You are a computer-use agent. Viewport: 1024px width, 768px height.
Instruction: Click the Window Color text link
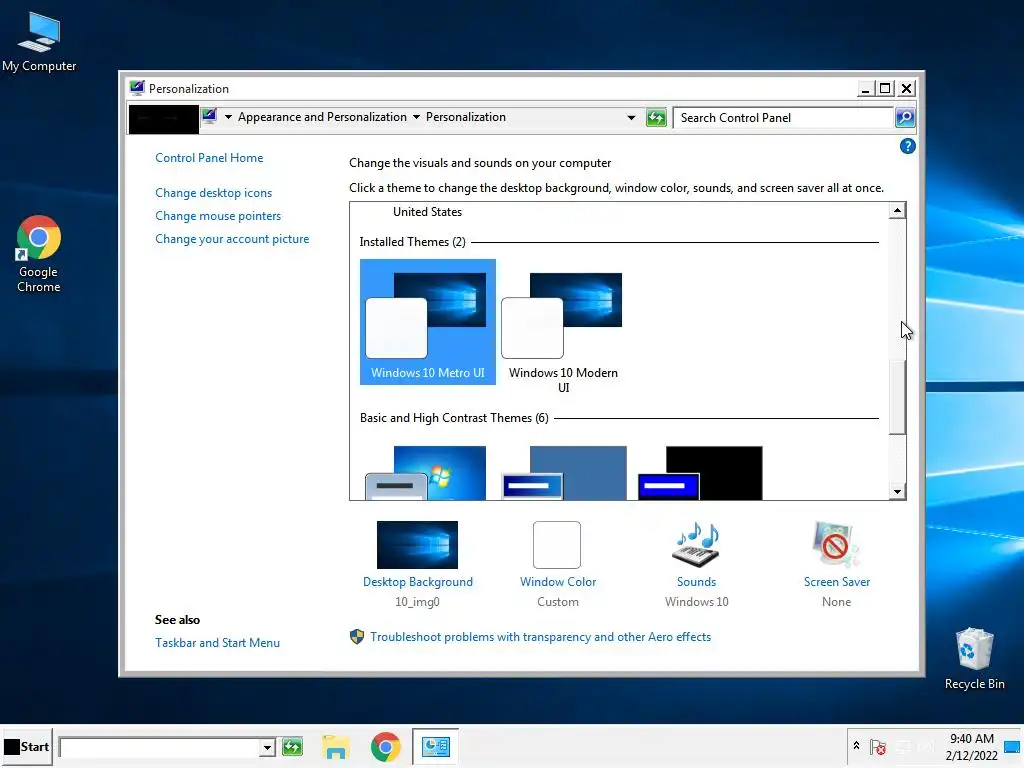(x=558, y=582)
